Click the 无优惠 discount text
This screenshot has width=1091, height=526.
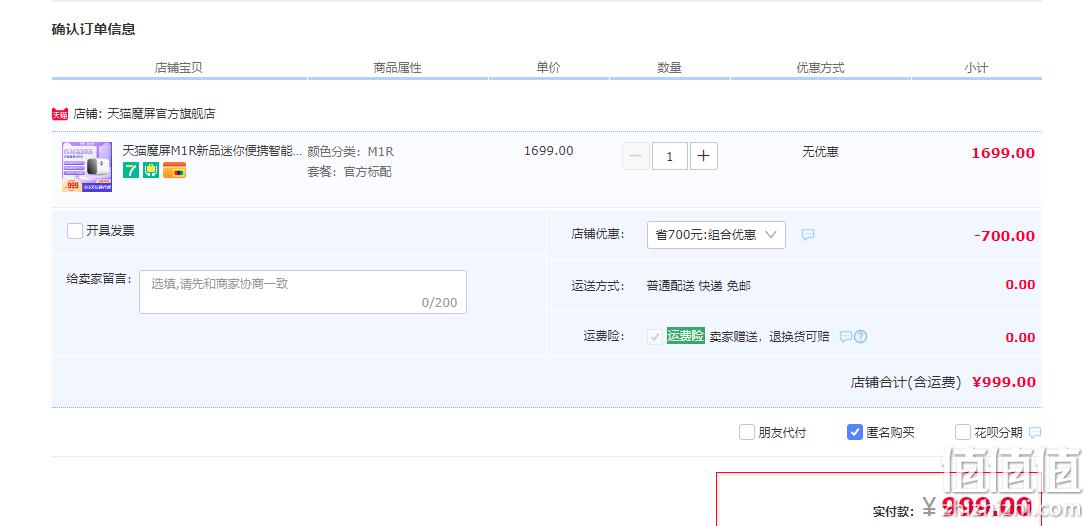(820, 151)
